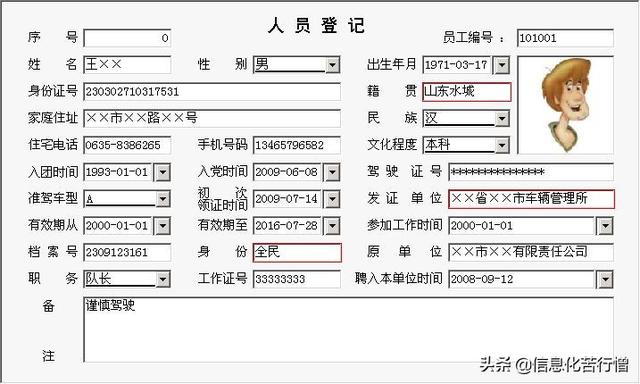Open the 出生年月 date dropdown
Image resolution: width=640 pixels, height=384 pixels.
[502, 65]
